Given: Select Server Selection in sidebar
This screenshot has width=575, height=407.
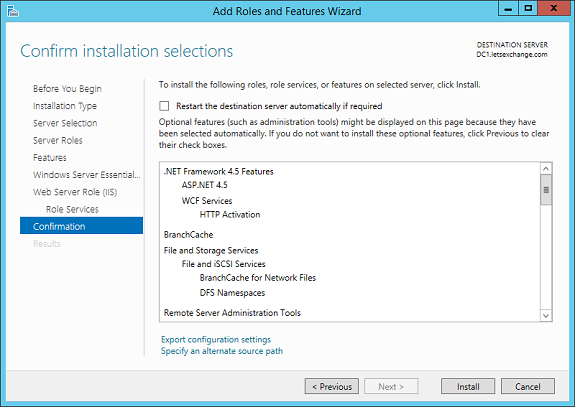Looking at the screenshot, I should click(x=65, y=123).
